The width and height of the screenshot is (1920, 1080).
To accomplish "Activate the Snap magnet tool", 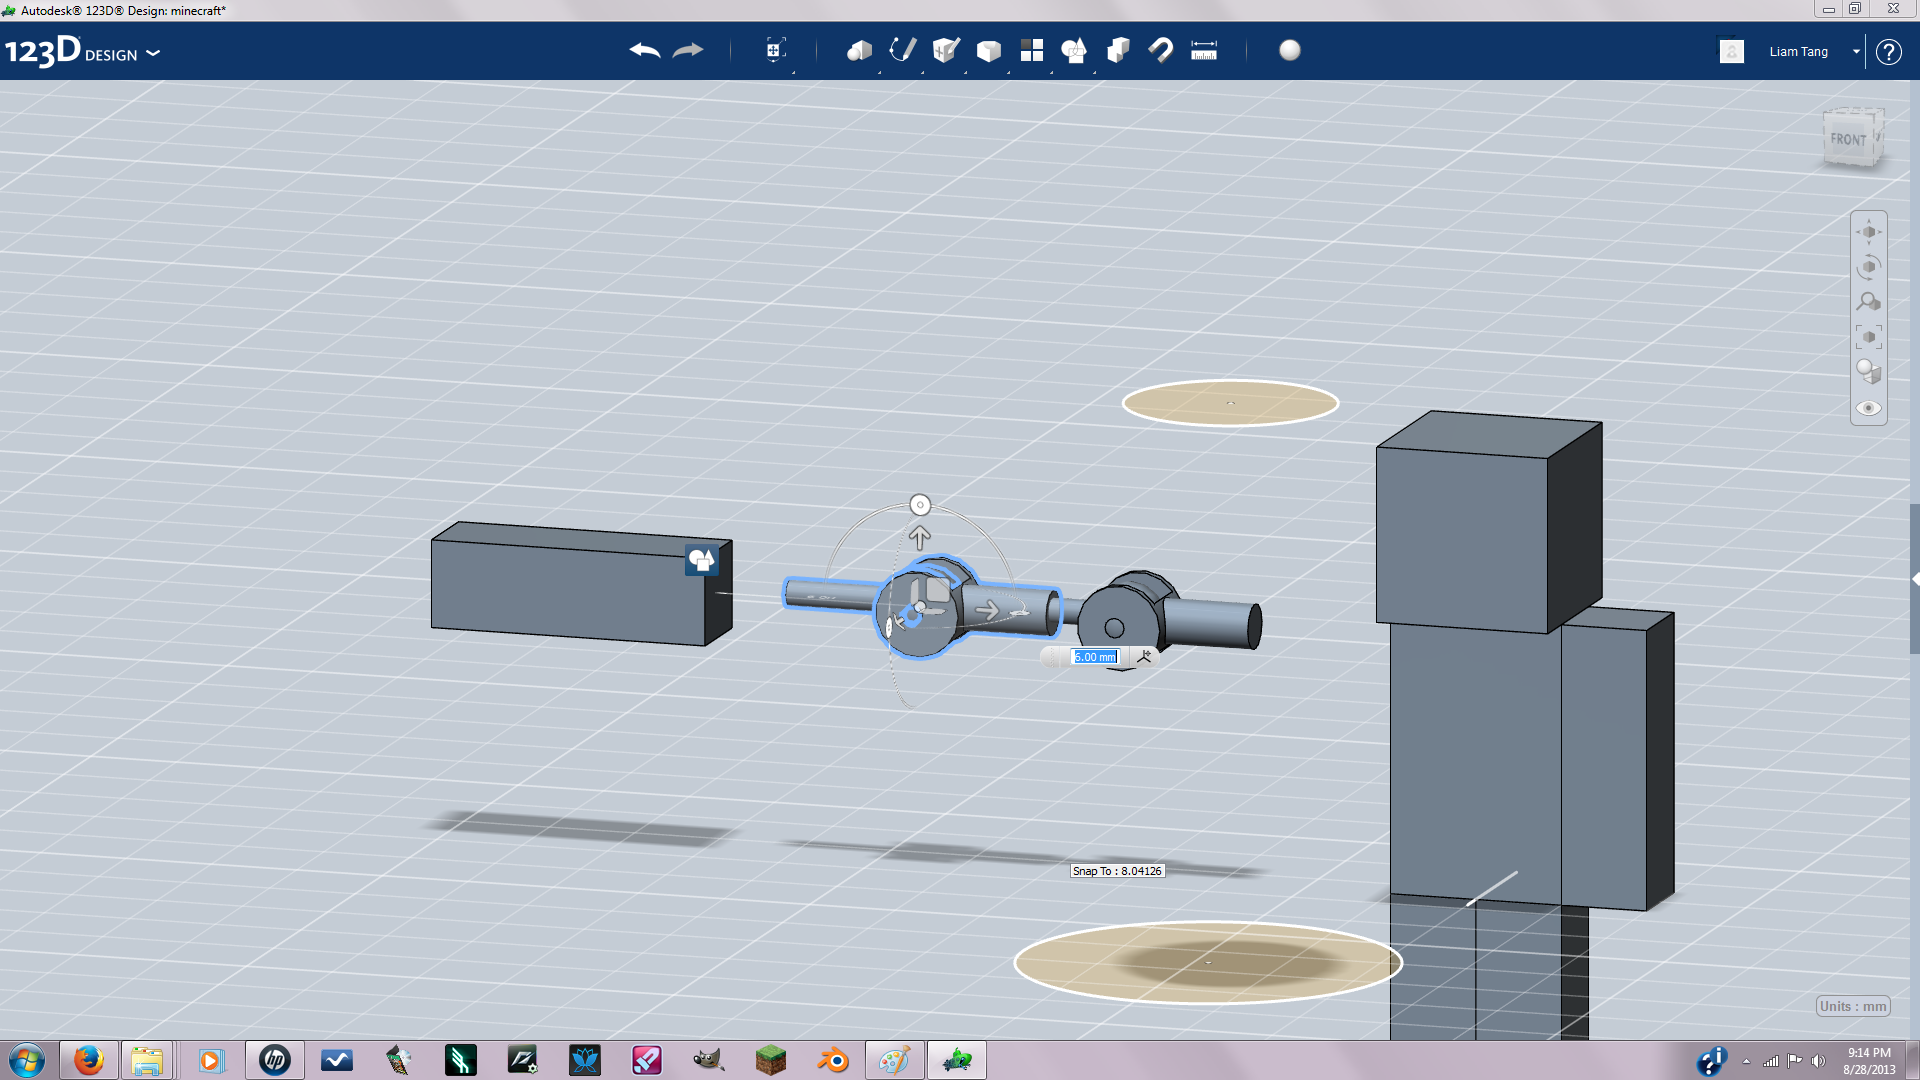I will click(x=1160, y=50).
